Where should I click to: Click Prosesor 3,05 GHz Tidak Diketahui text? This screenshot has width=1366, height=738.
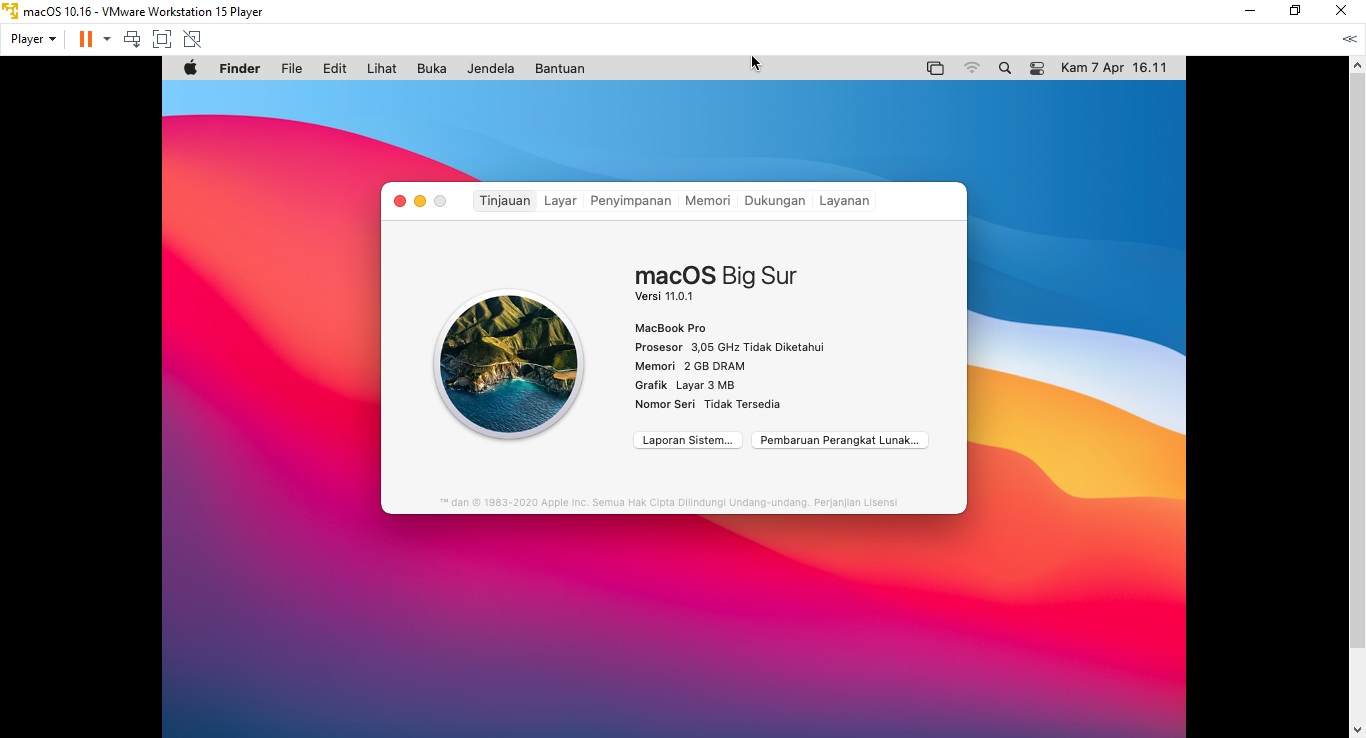(x=729, y=347)
